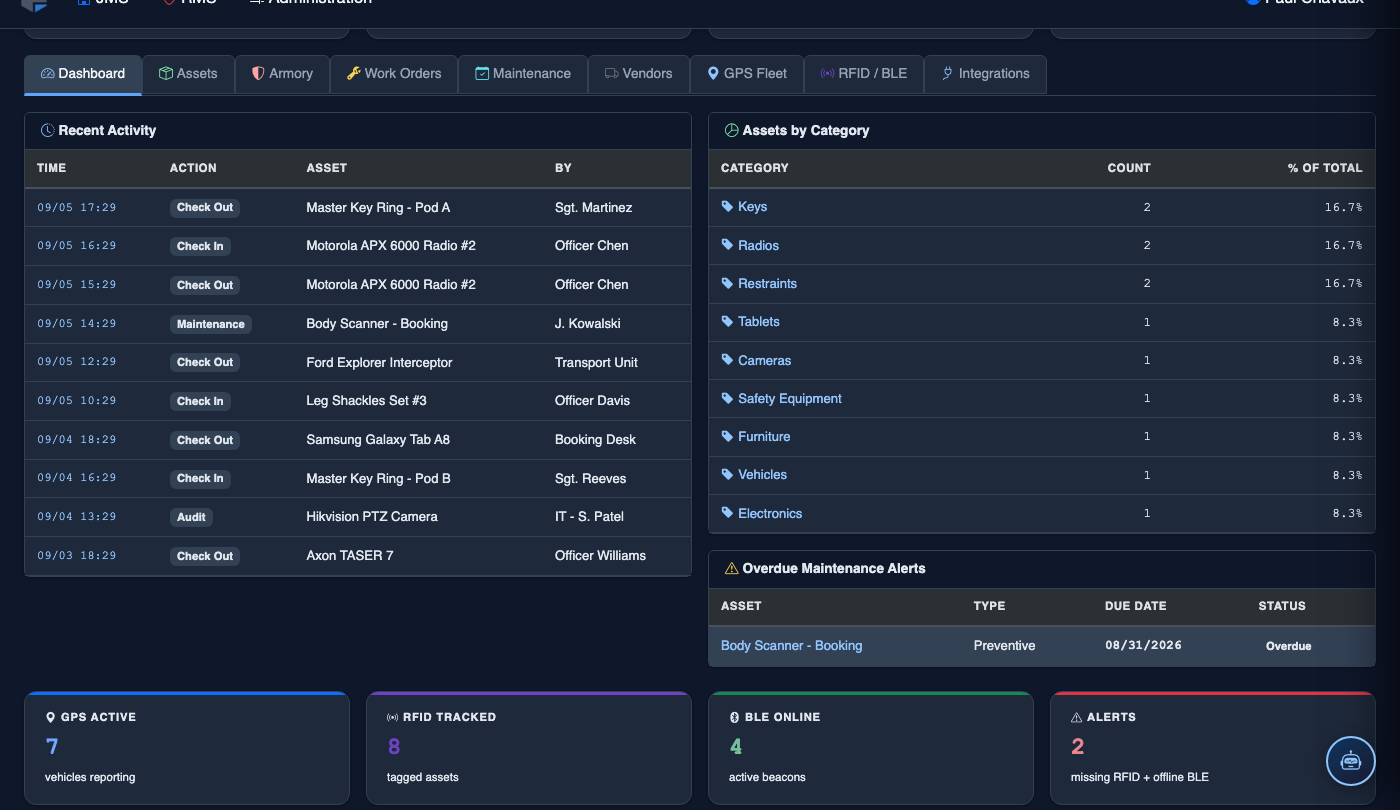The width and height of the screenshot is (1400, 810).
Task: Click the chatbot assistant robot icon
Action: (1351, 761)
